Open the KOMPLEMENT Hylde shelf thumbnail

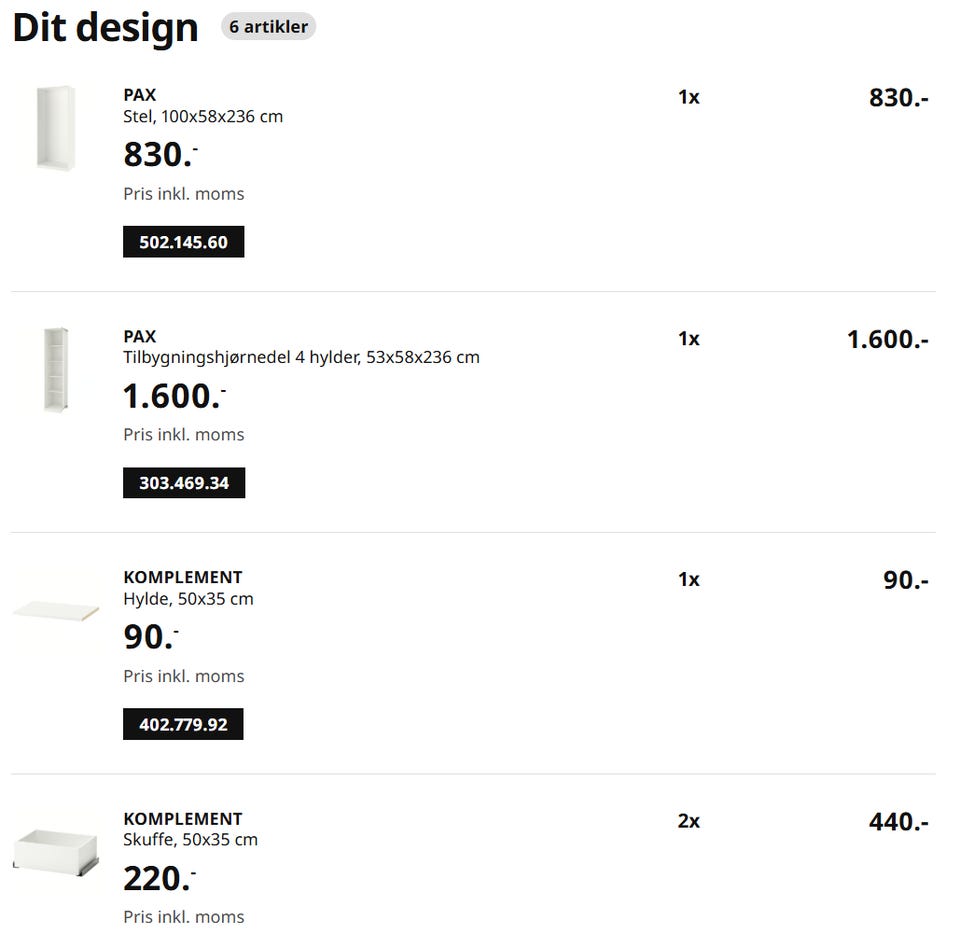pyautogui.click(x=56, y=610)
